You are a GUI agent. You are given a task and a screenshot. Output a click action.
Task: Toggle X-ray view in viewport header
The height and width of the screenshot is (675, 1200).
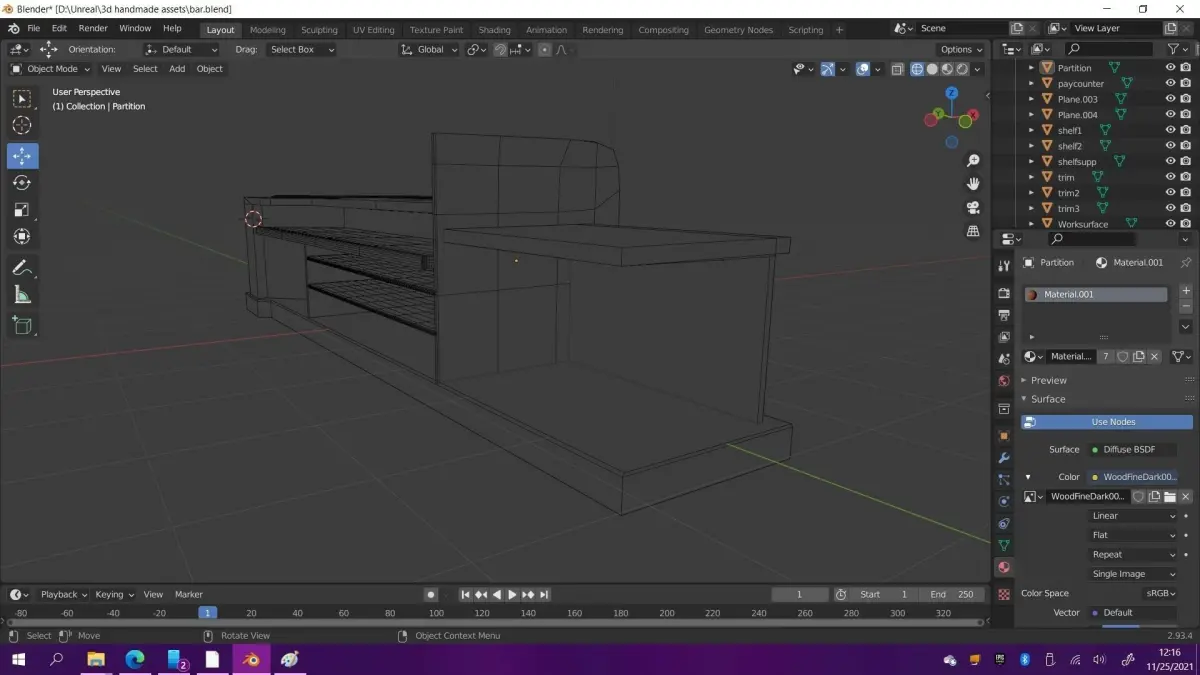897,69
